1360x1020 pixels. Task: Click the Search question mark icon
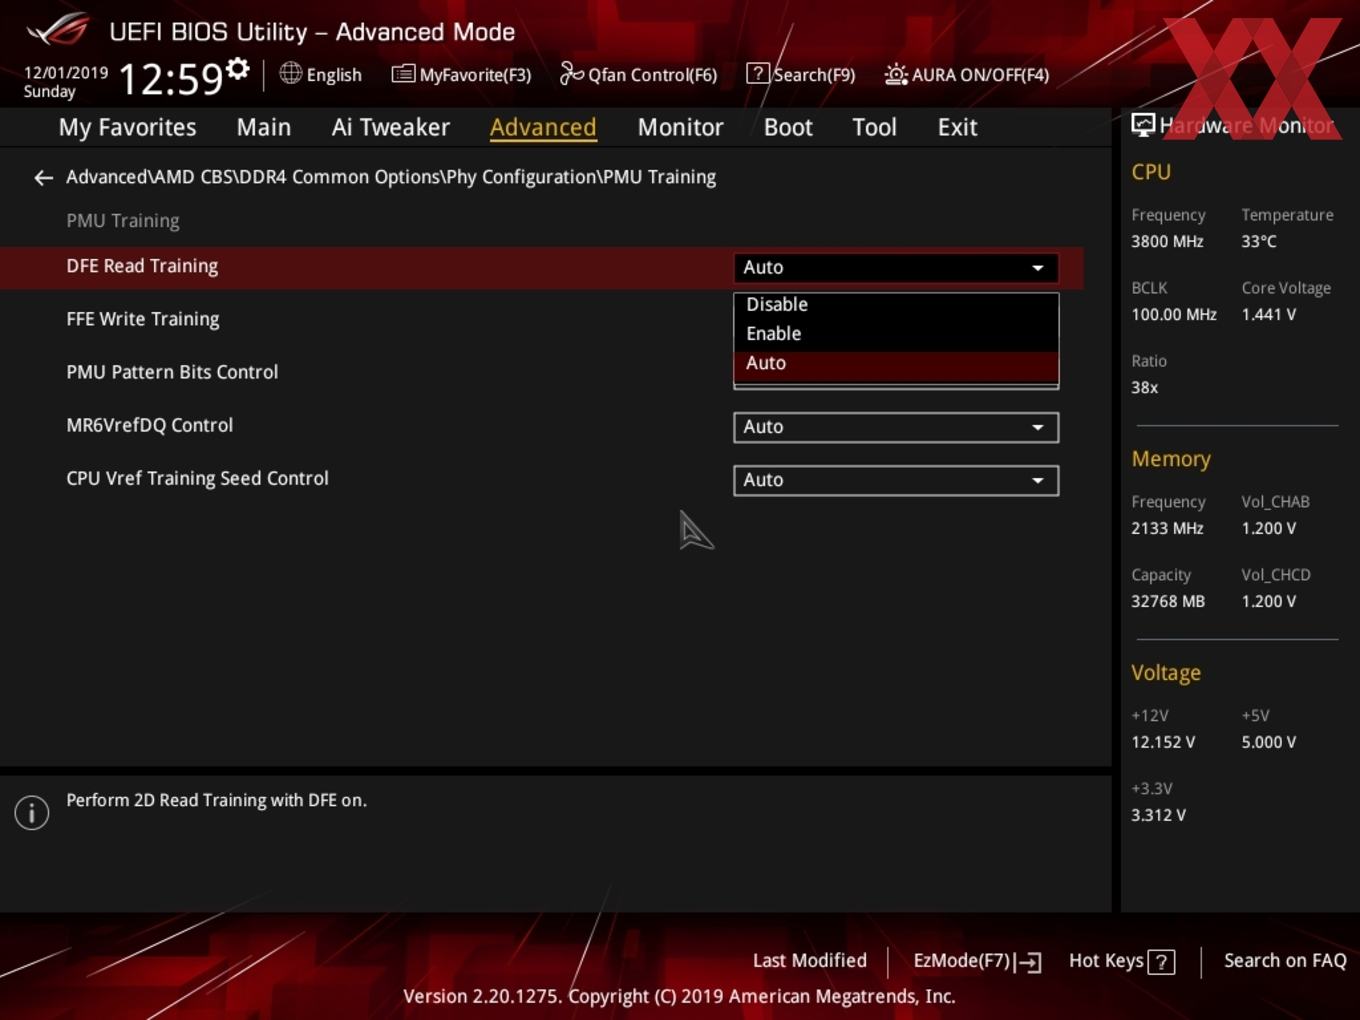(x=758, y=73)
